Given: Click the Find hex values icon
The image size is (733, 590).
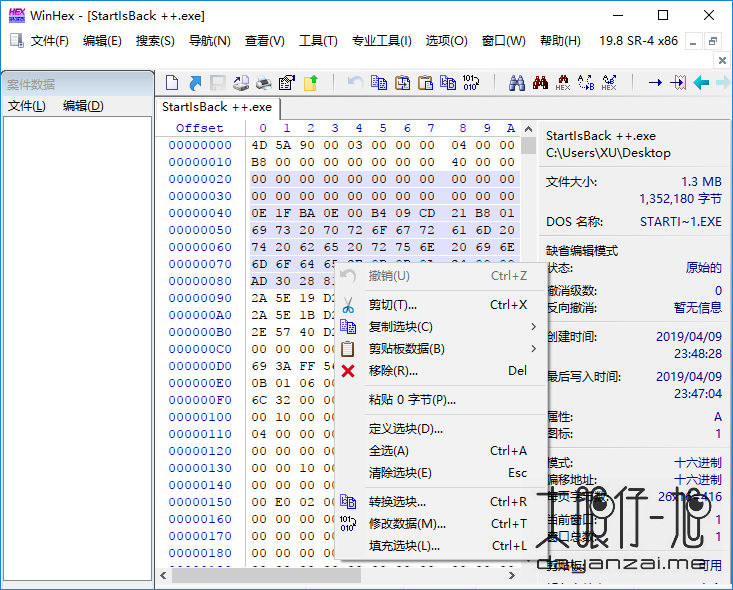Looking at the screenshot, I should (563, 83).
